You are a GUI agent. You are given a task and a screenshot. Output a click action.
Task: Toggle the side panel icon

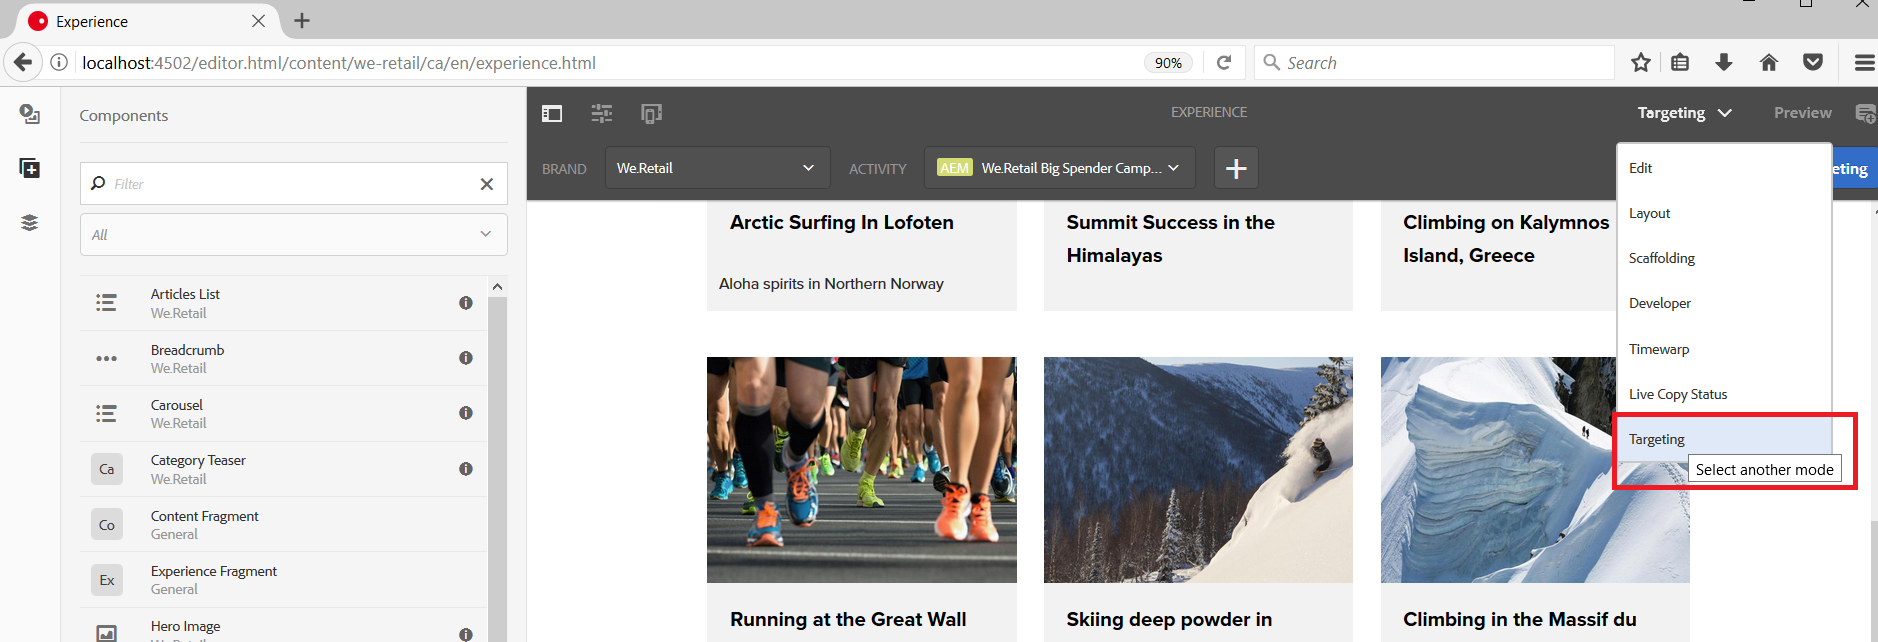point(552,114)
